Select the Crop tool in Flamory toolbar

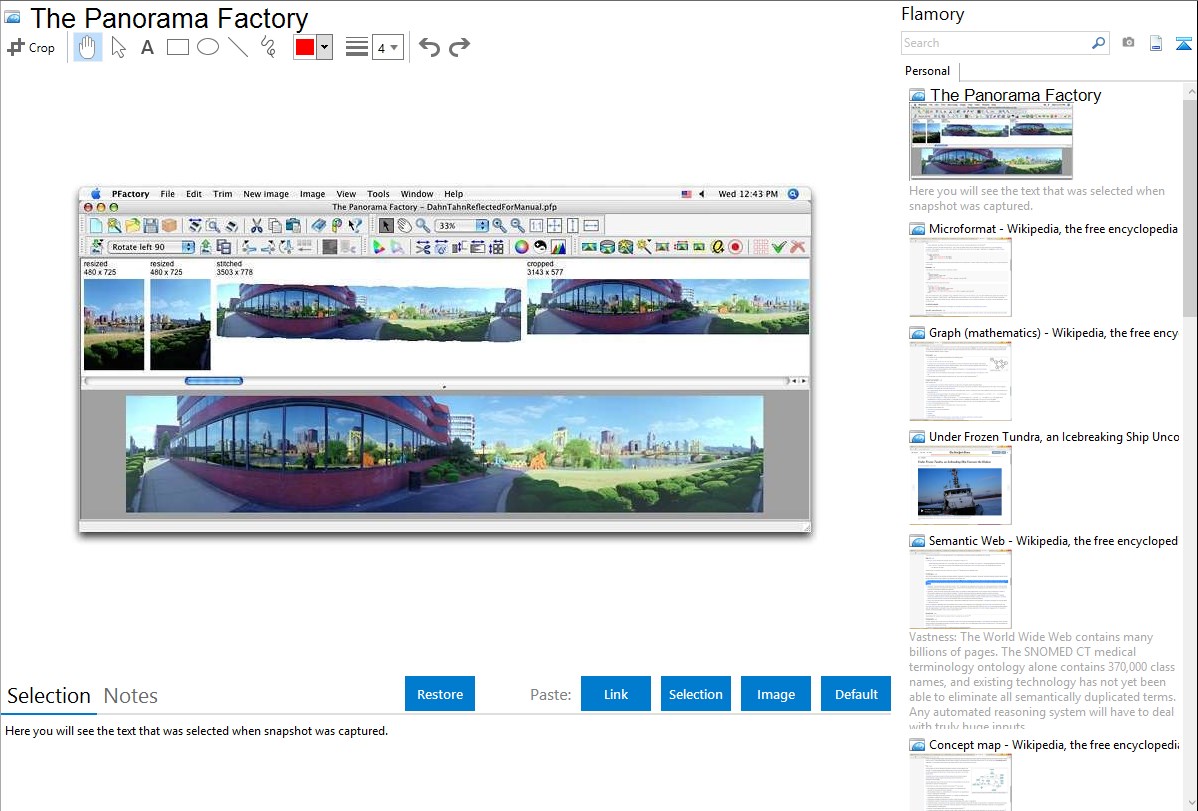(x=31, y=47)
